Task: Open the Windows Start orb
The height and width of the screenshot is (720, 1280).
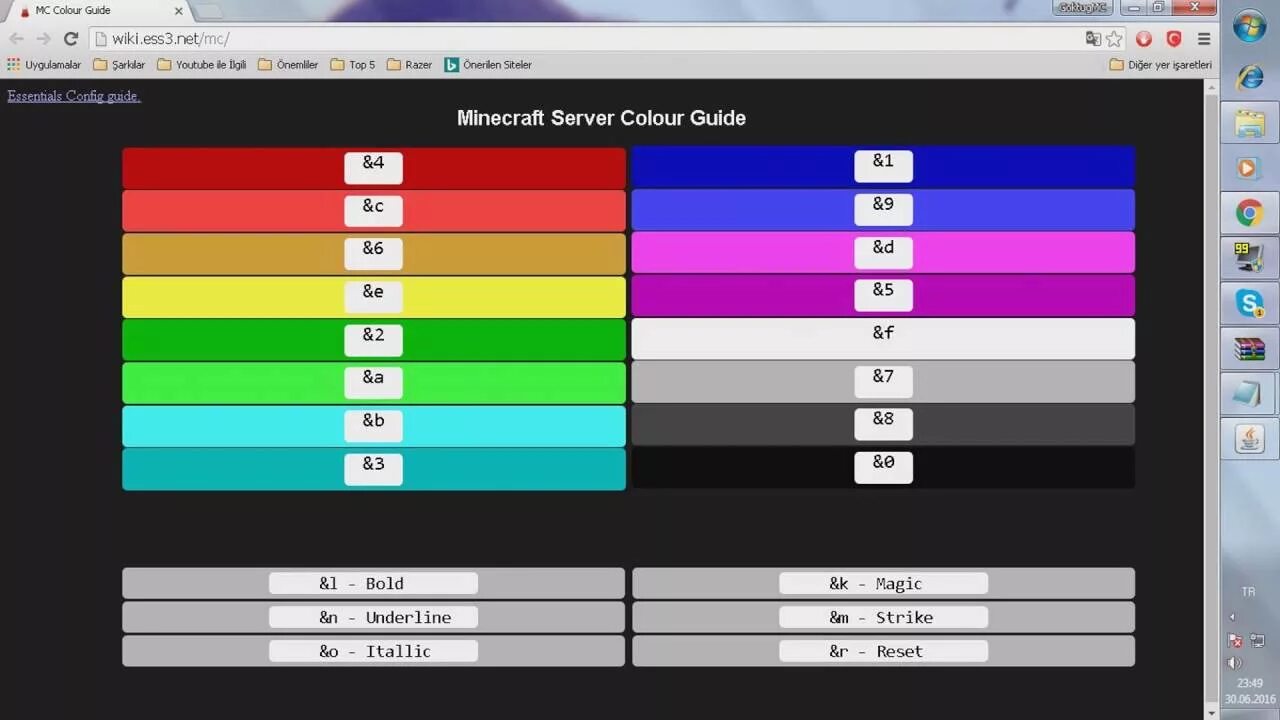Action: [x=1250, y=26]
